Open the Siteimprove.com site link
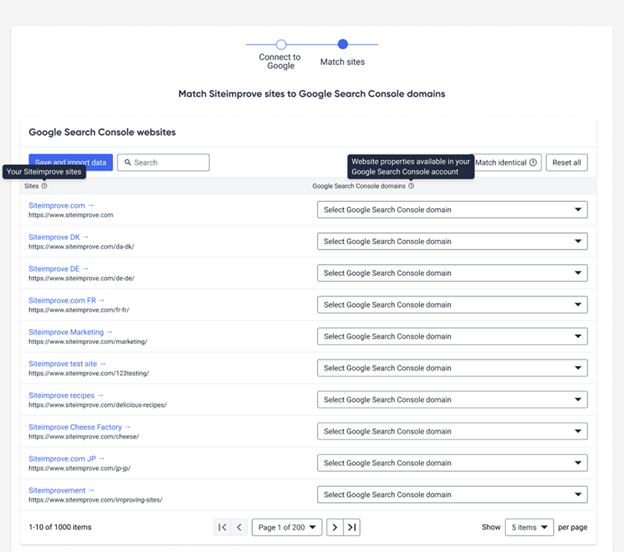The image size is (624, 552). tap(61, 205)
